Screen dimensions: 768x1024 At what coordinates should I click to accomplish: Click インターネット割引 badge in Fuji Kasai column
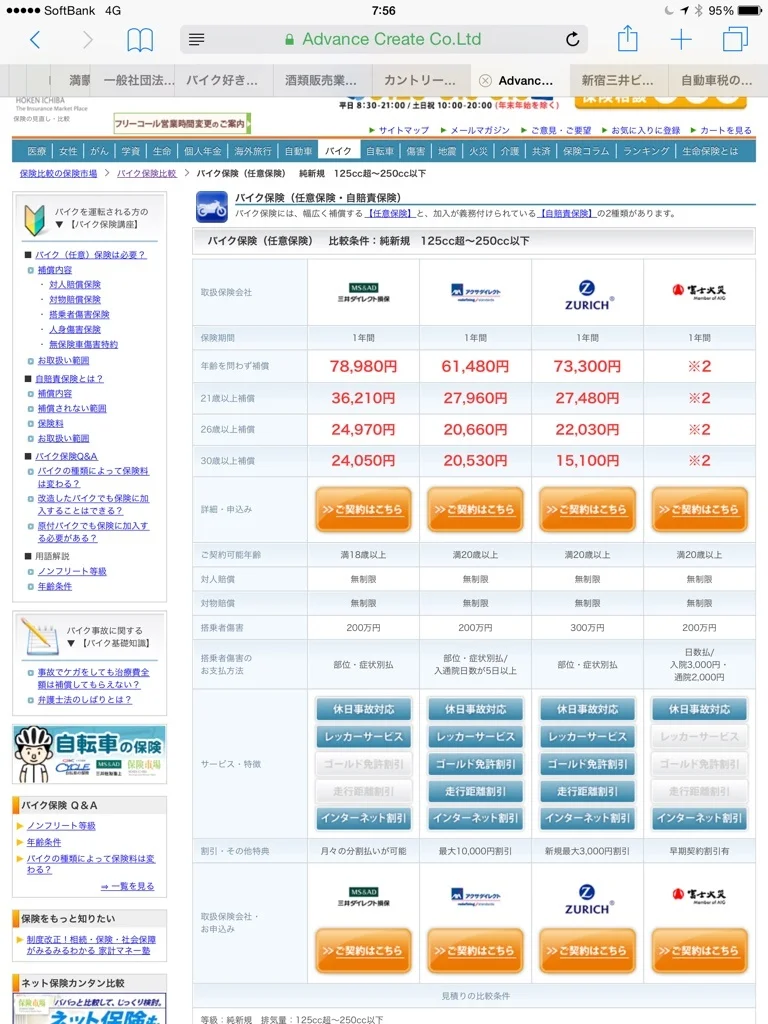(699, 818)
